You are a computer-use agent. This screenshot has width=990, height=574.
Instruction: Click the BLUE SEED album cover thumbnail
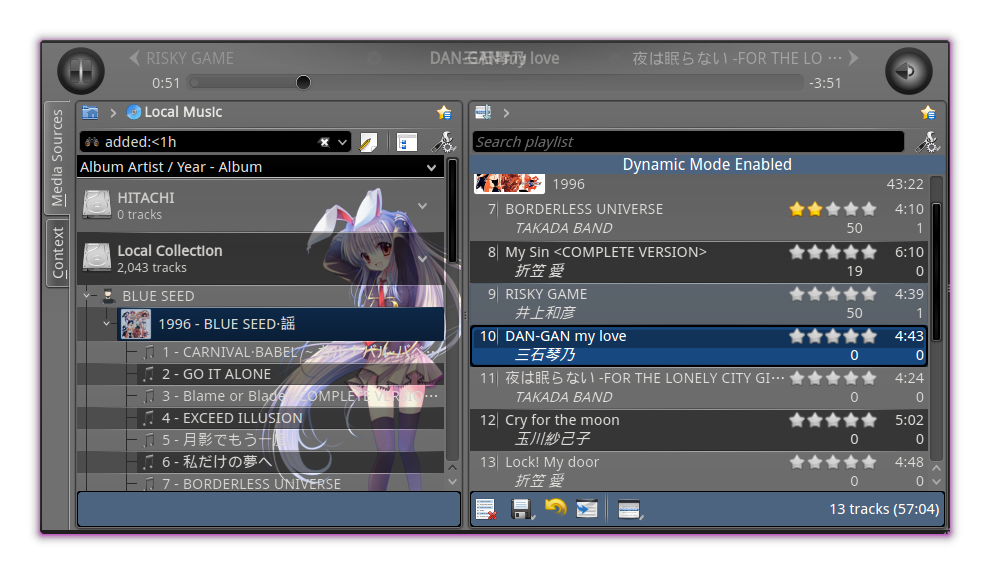pyautogui.click(x=136, y=324)
